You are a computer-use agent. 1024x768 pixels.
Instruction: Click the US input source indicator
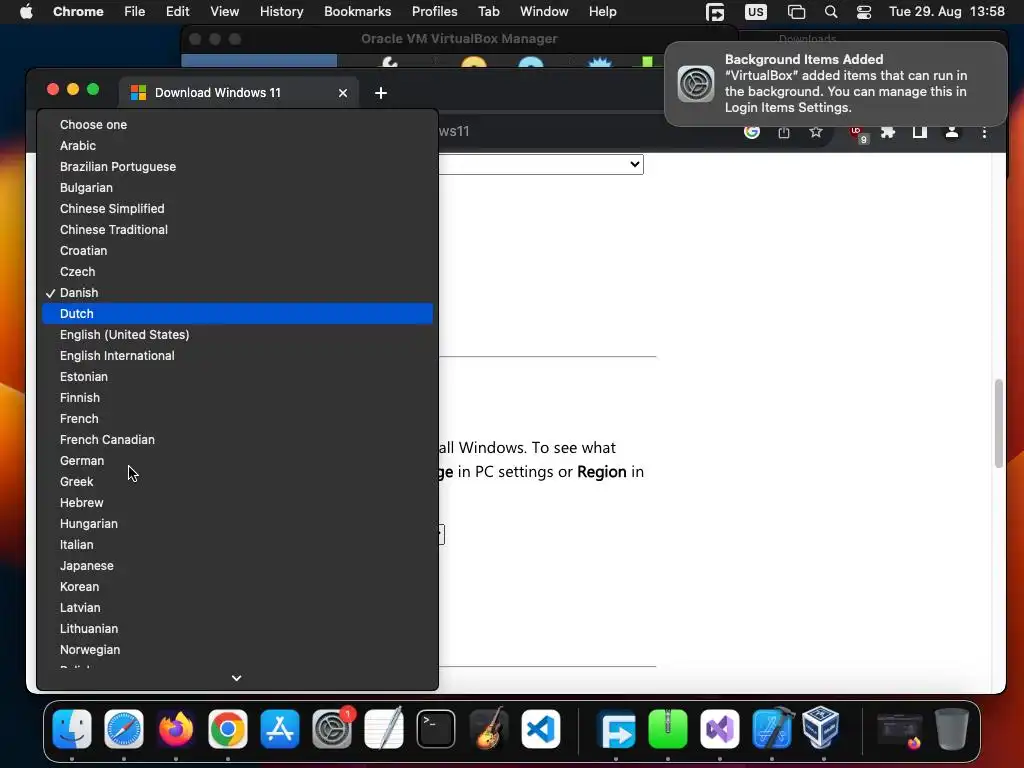pos(756,12)
